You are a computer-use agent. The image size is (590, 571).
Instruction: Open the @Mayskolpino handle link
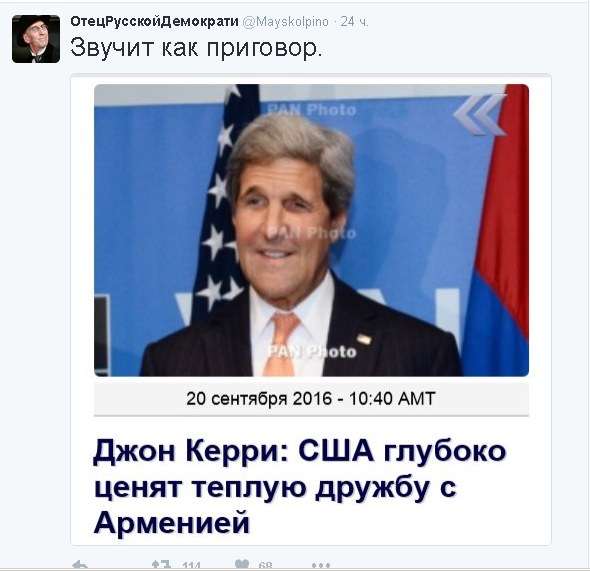(x=286, y=22)
